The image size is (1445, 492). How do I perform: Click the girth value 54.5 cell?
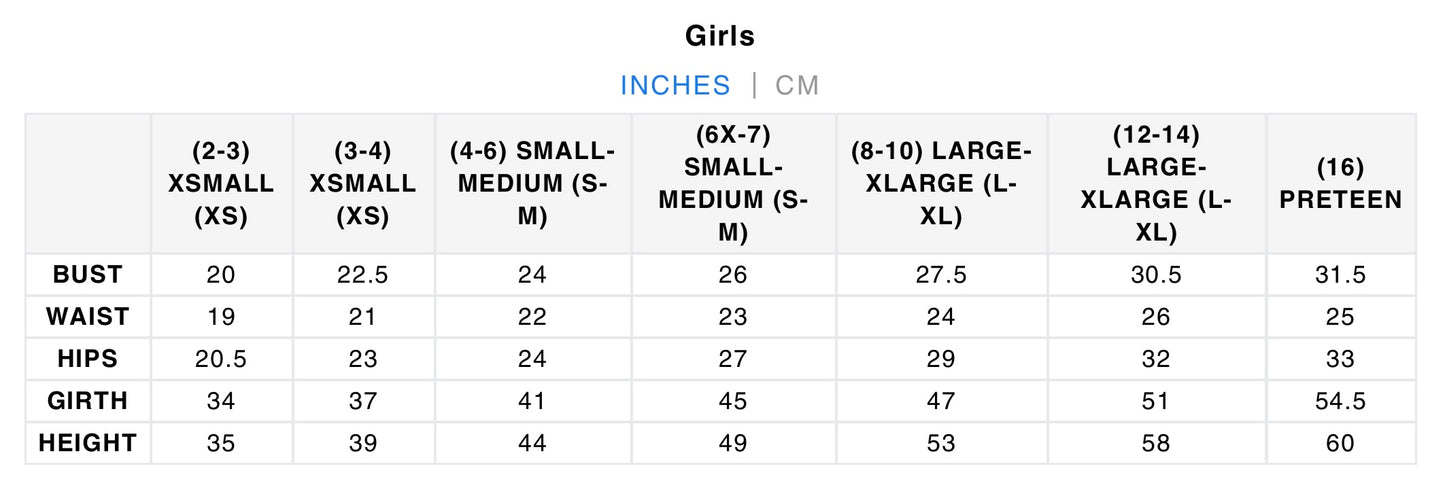click(x=1340, y=401)
